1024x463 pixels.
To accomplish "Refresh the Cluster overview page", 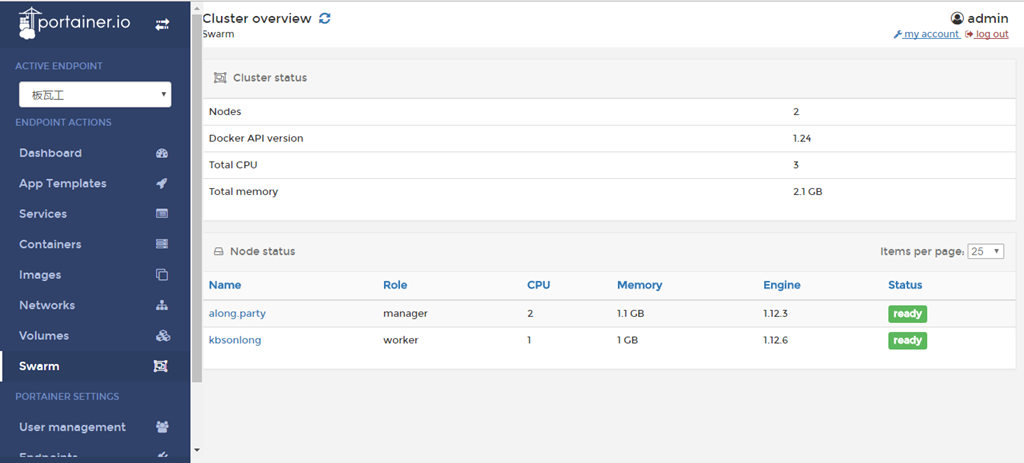I will coord(325,19).
